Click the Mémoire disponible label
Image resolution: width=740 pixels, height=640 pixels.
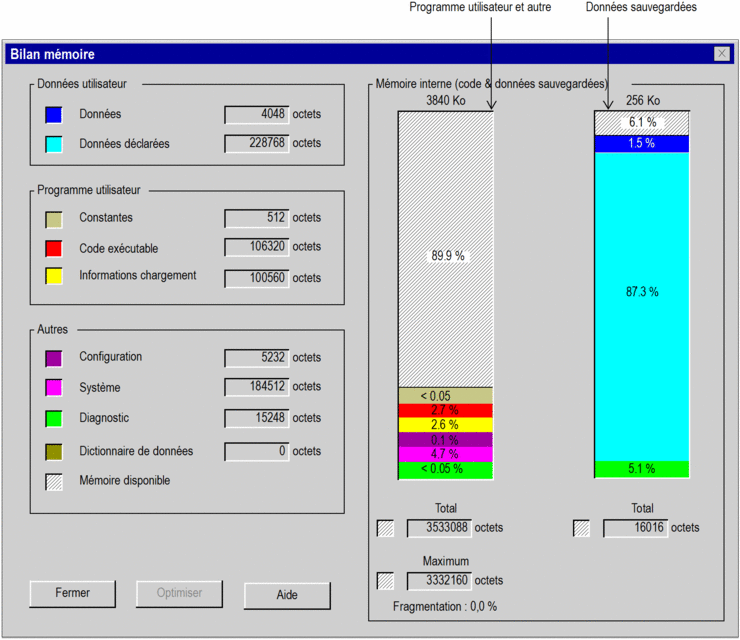(x=125, y=481)
